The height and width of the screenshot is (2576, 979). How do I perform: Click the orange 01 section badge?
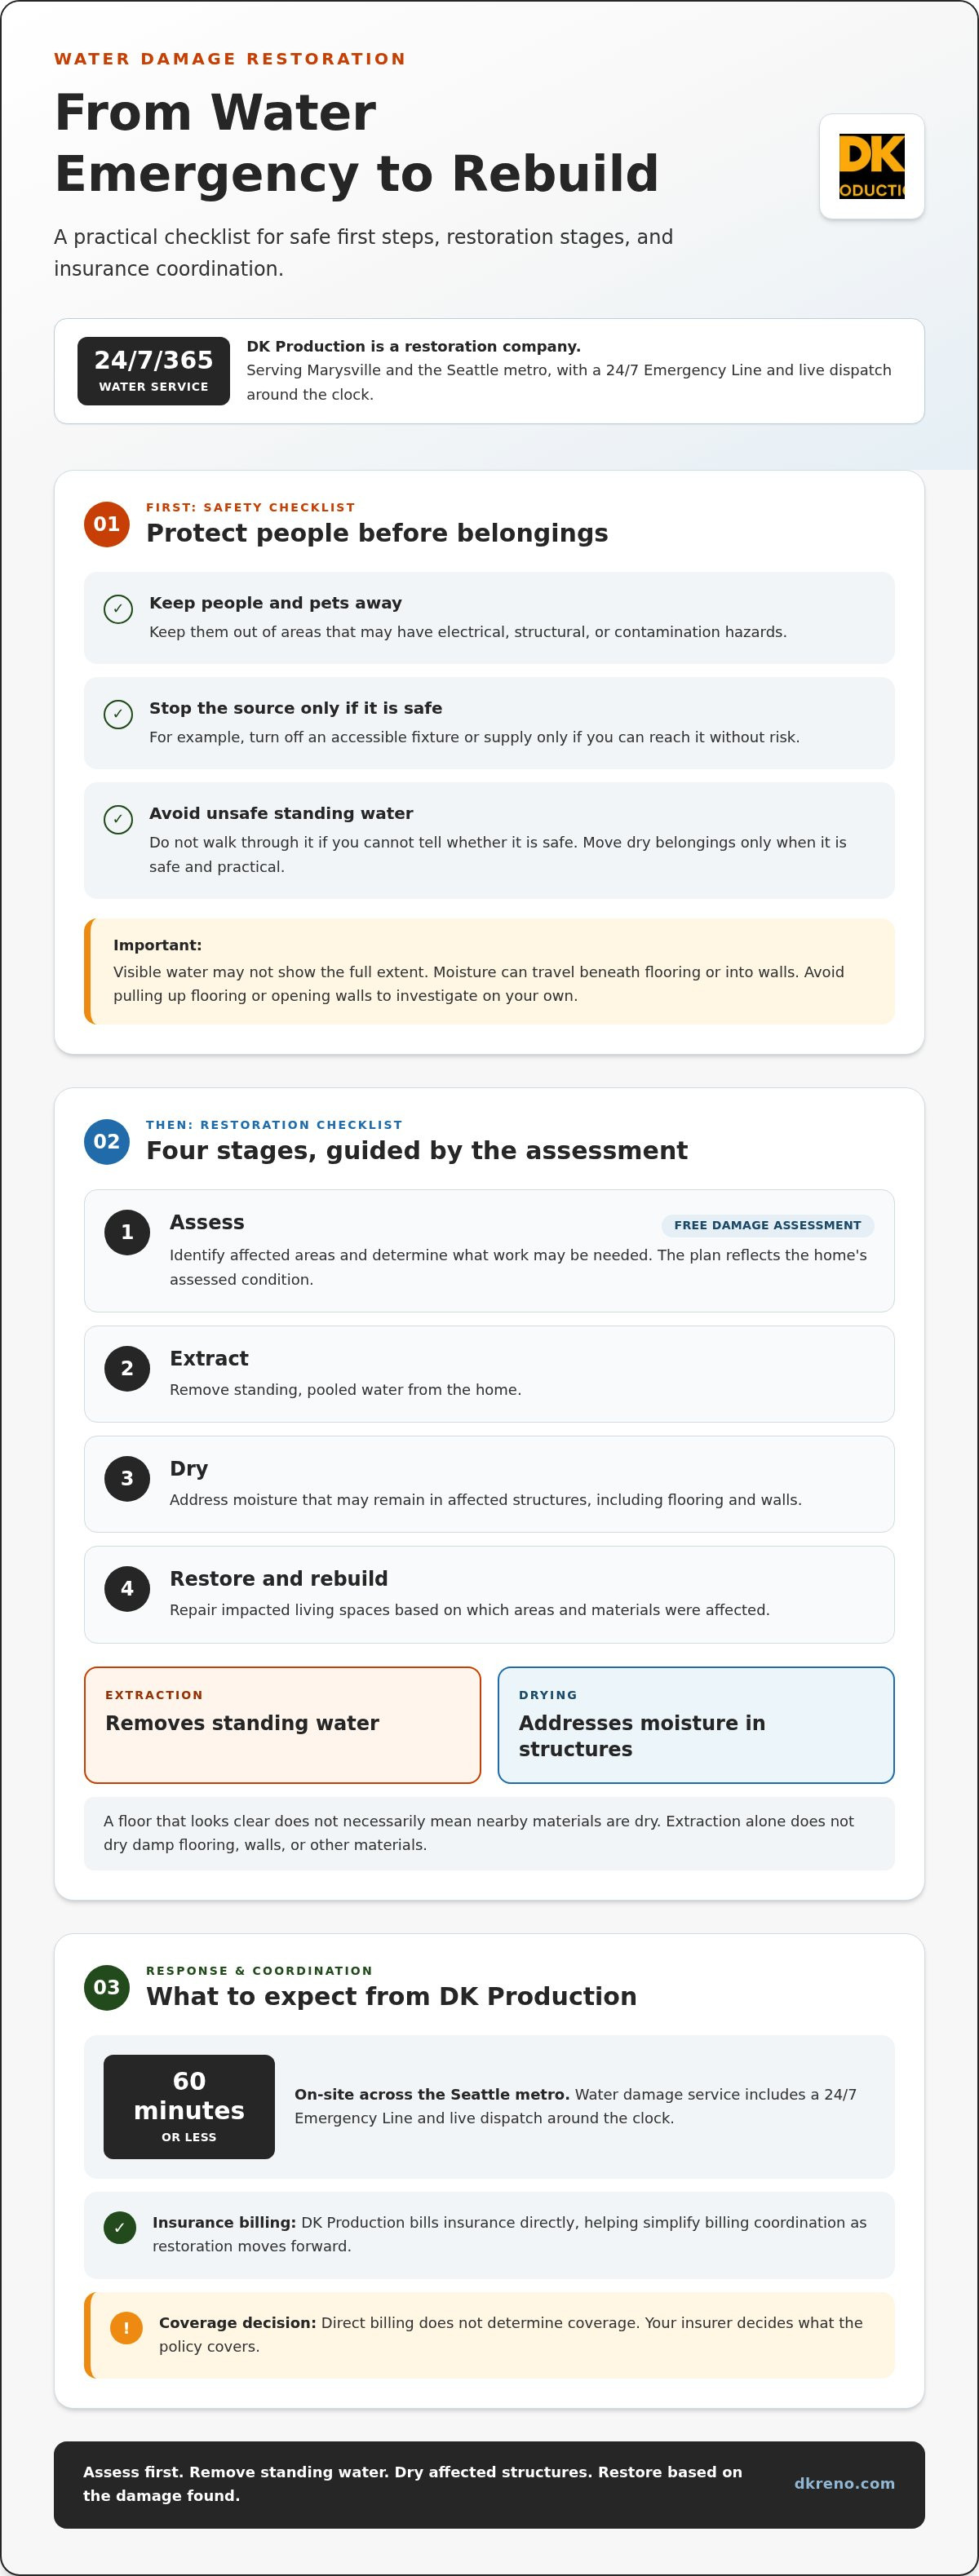(107, 524)
